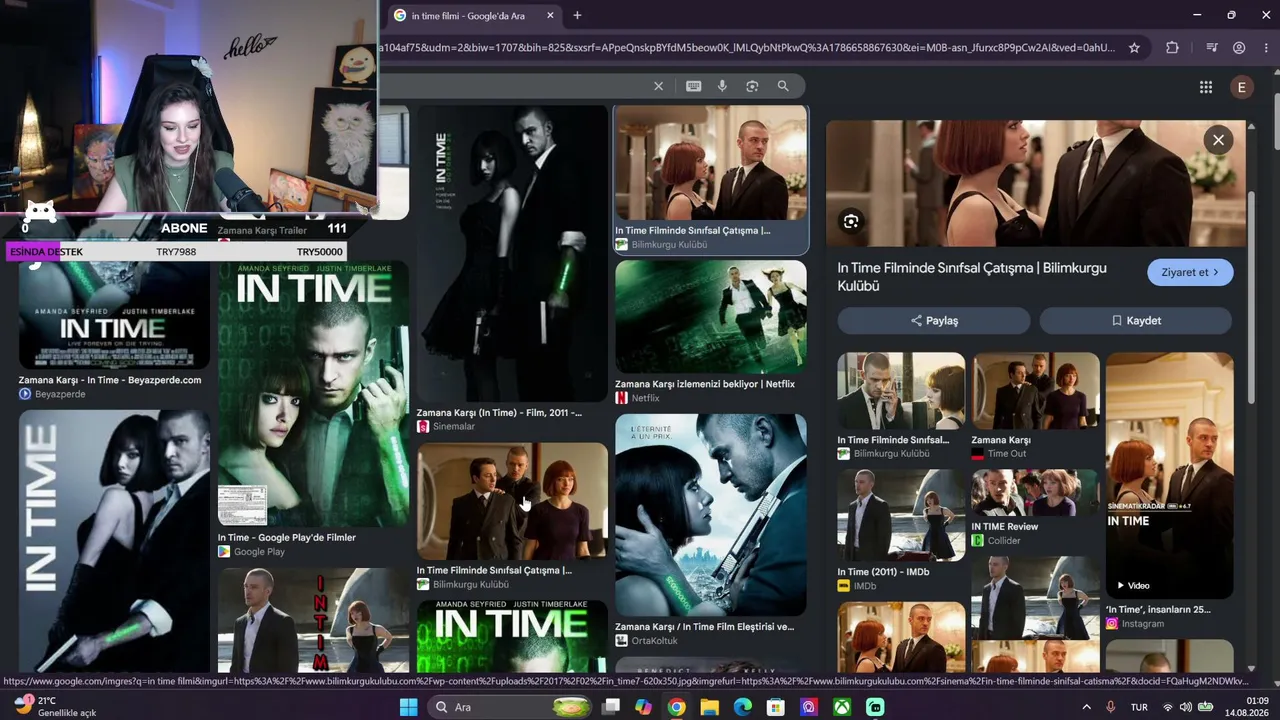
Task: Open the Xbox app from the taskbar
Action: click(842, 707)
